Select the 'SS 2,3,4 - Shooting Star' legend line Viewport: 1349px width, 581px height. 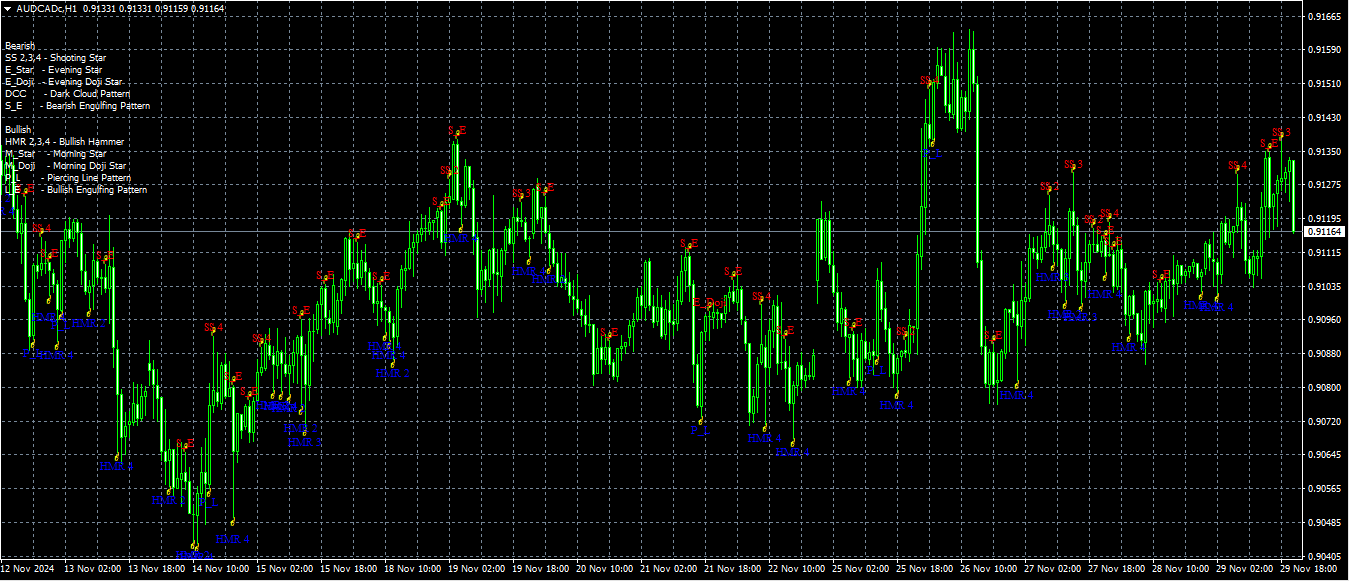point(55,58)
